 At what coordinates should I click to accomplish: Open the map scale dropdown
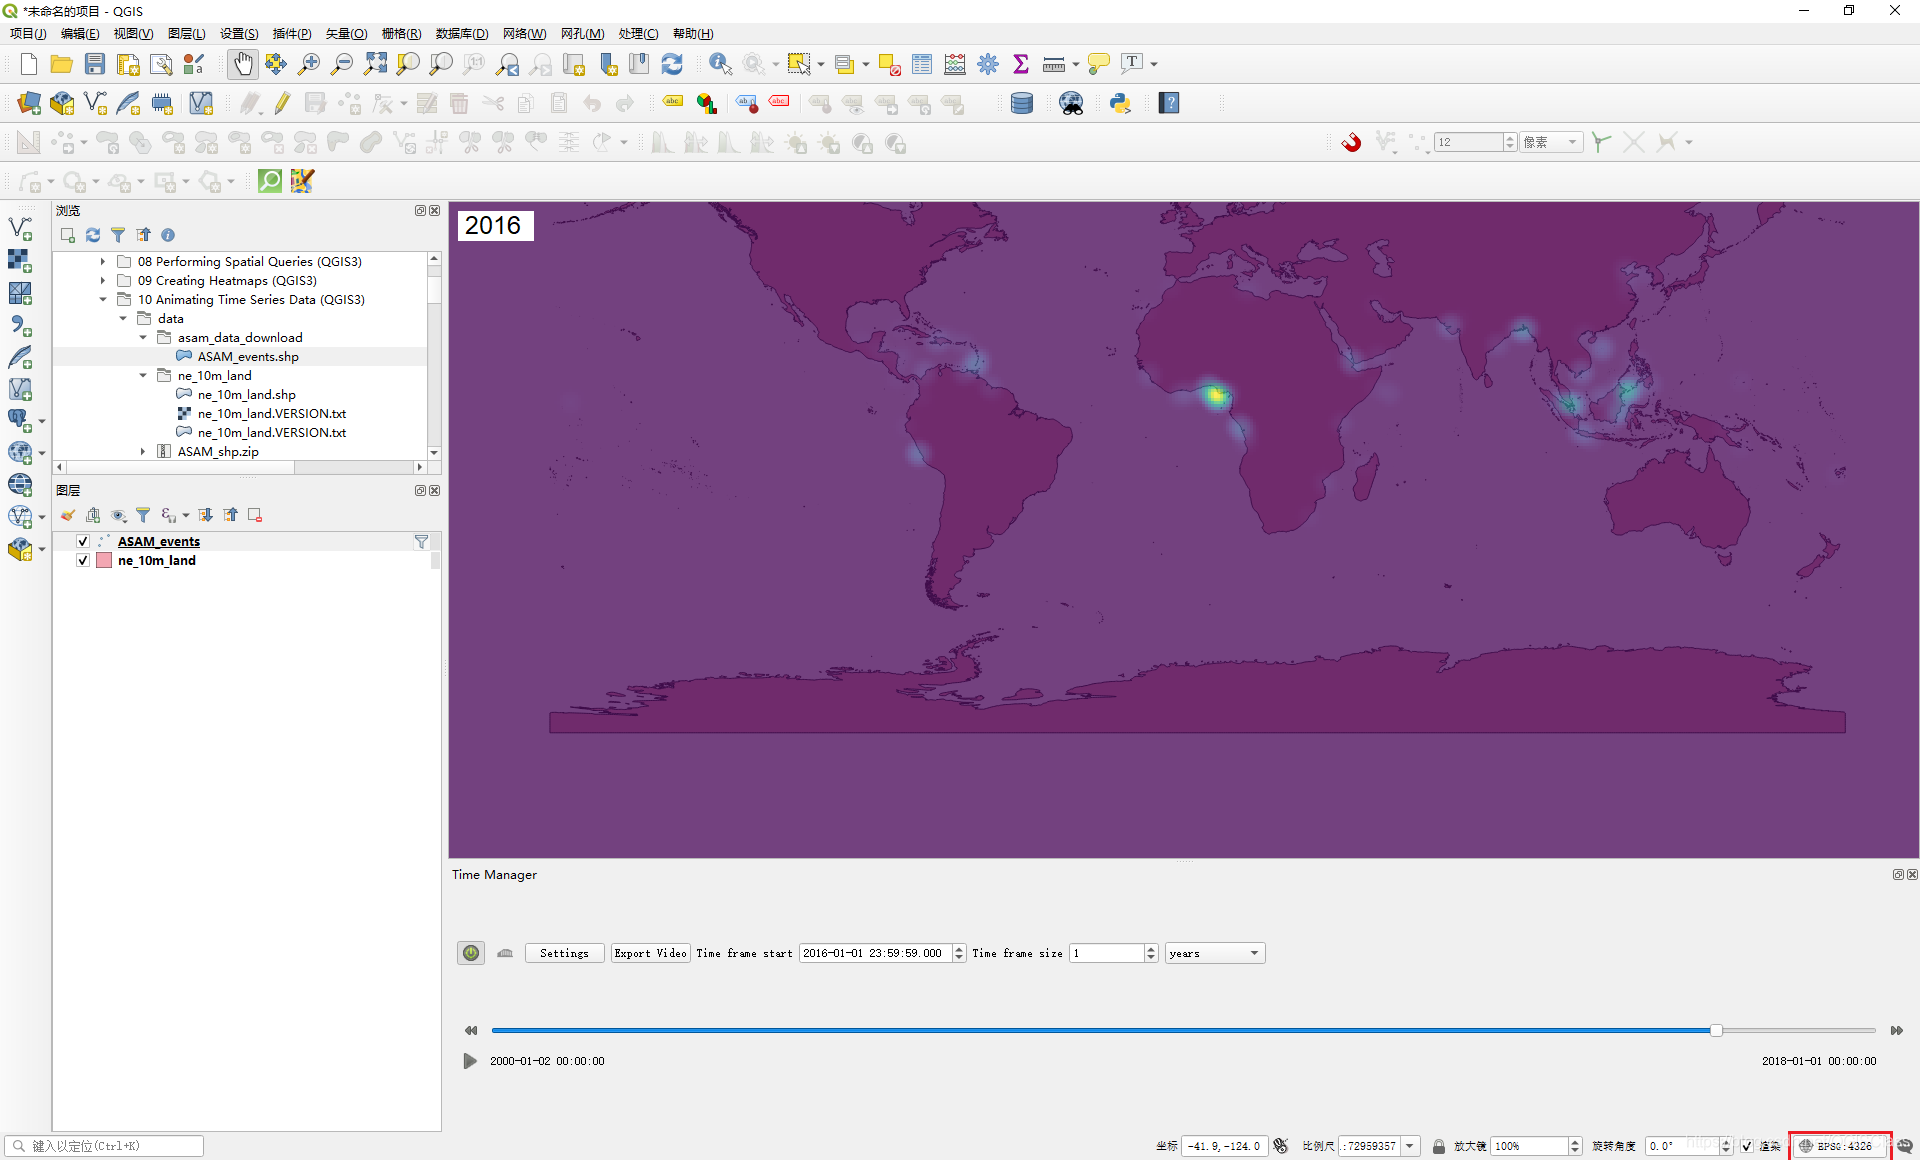(1409, 1146)
